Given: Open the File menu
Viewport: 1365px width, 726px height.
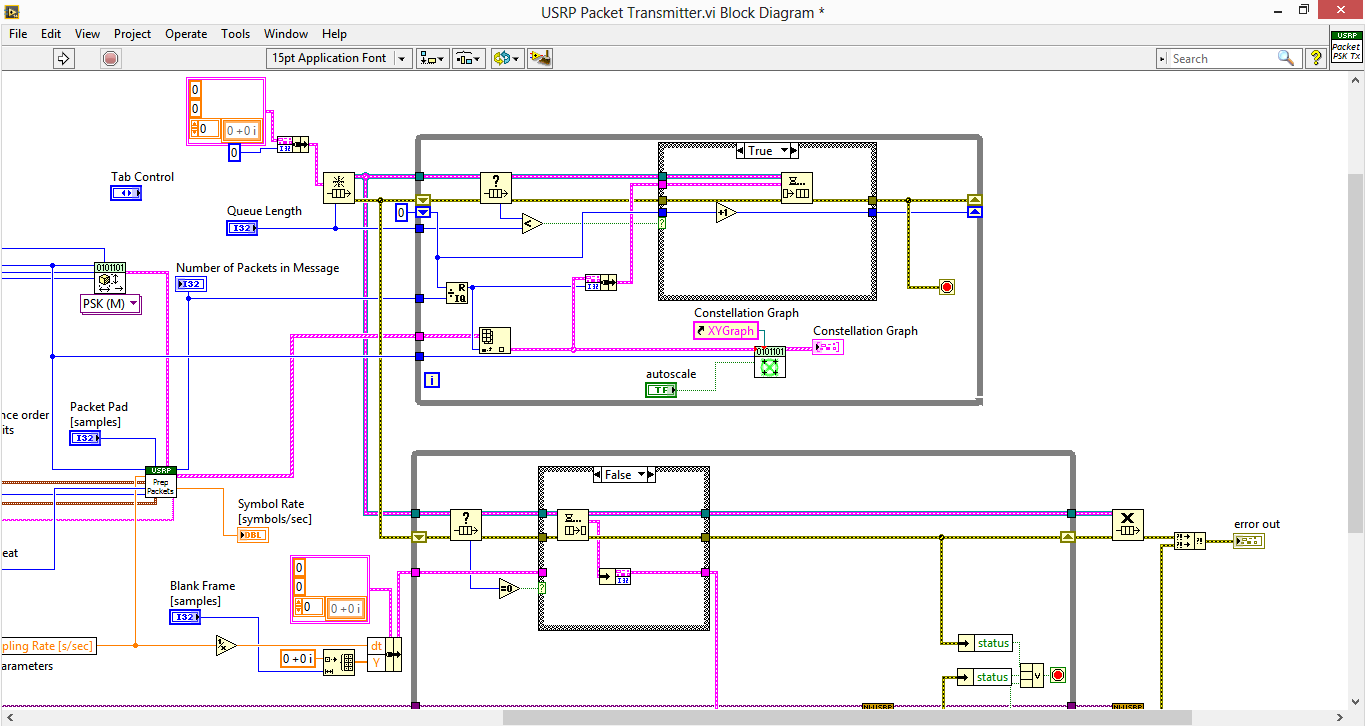Looking at the screenshot, I should [x=18, y=33].
